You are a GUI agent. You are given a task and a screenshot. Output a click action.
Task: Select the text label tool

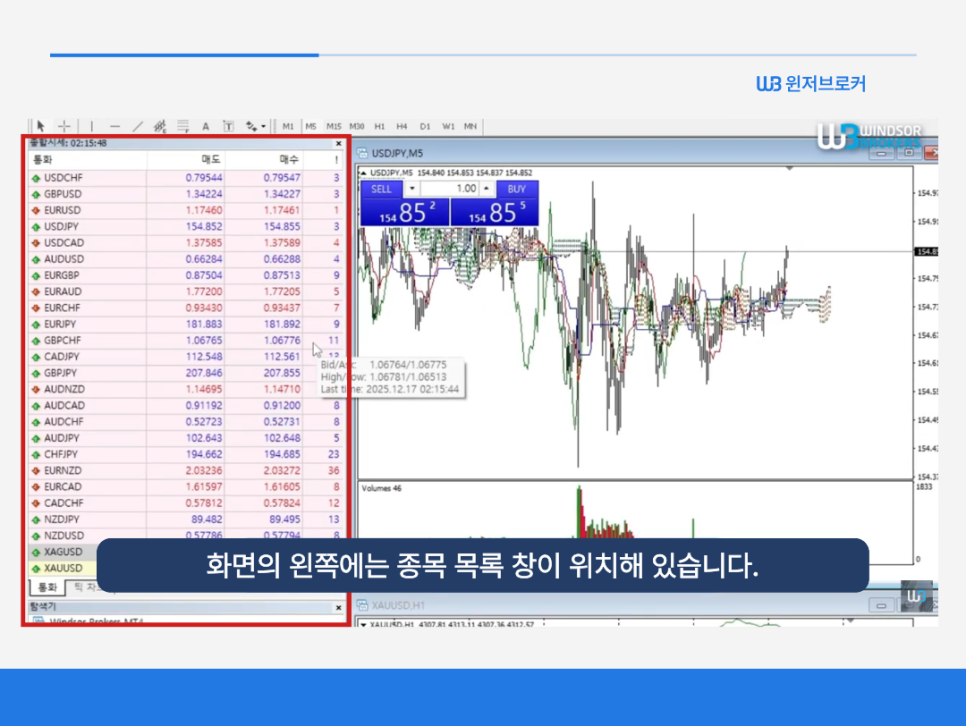coord(228,126)
